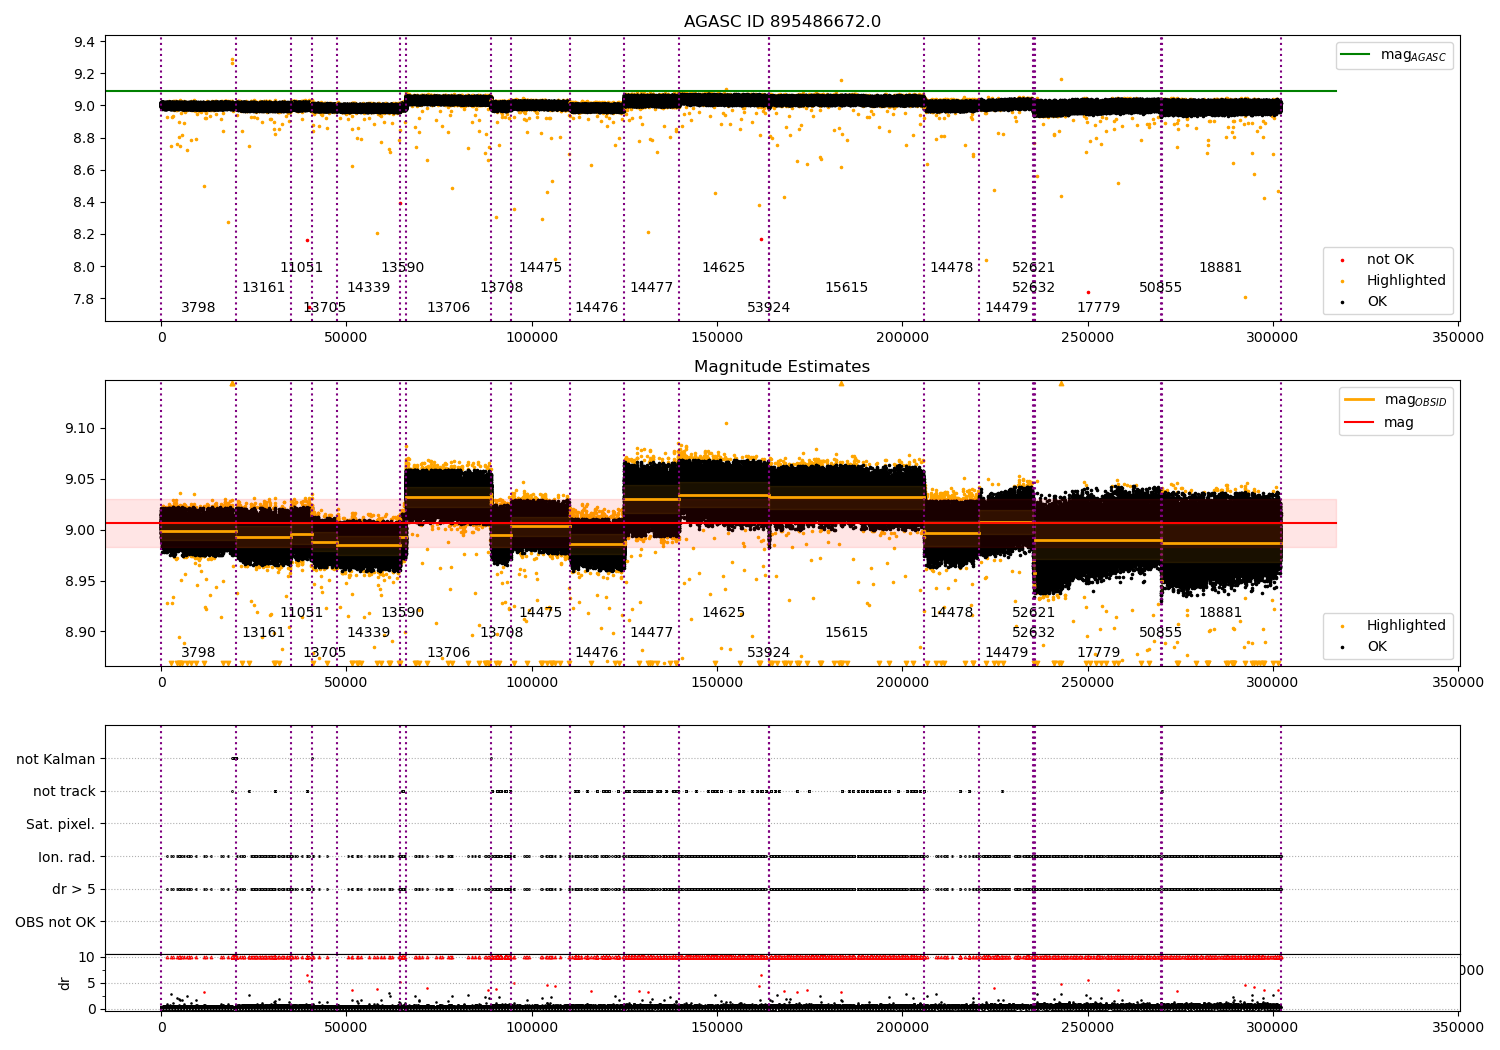Viewport: 1500px width, 1050px height.
Task: Click obsid label 11051 in the top plot
Action: point(302,267)
